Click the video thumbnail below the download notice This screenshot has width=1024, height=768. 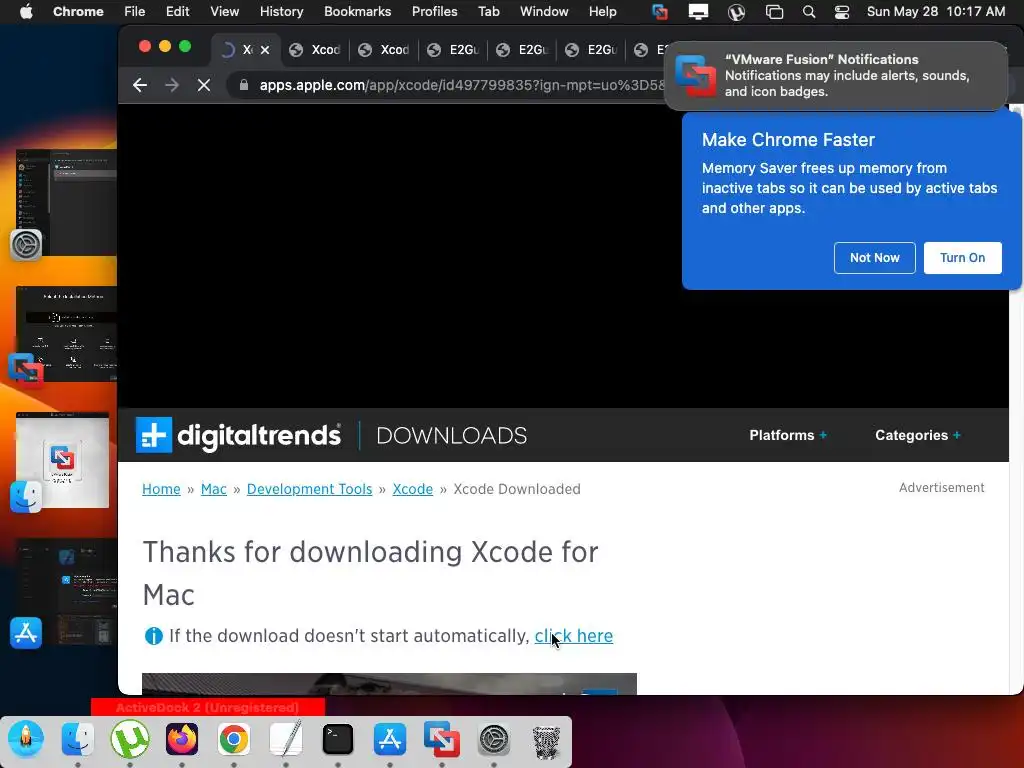tap(389, 684)
